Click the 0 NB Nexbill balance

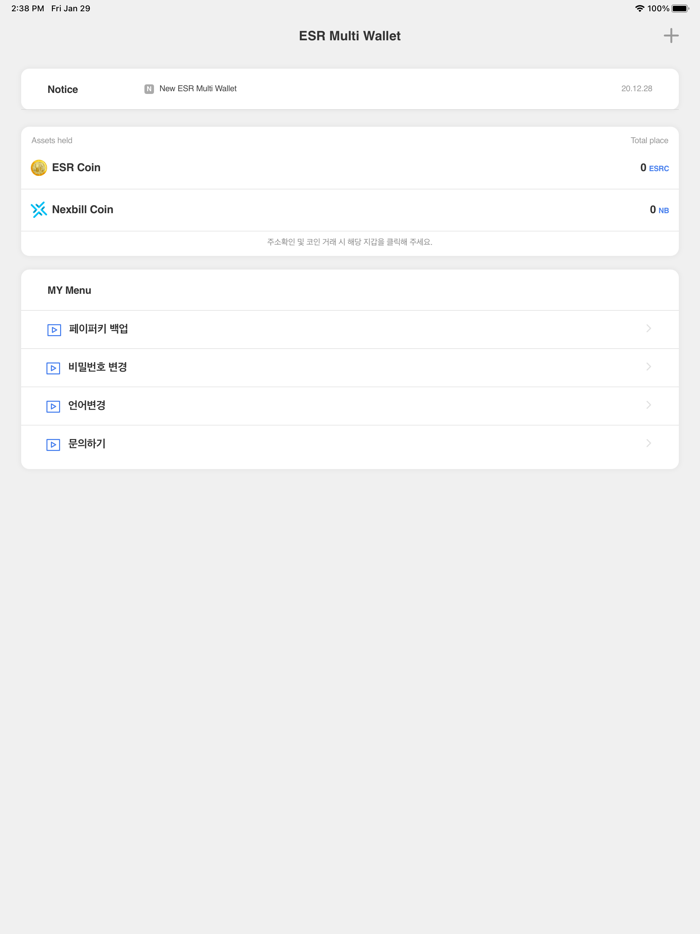pos(658,209)
